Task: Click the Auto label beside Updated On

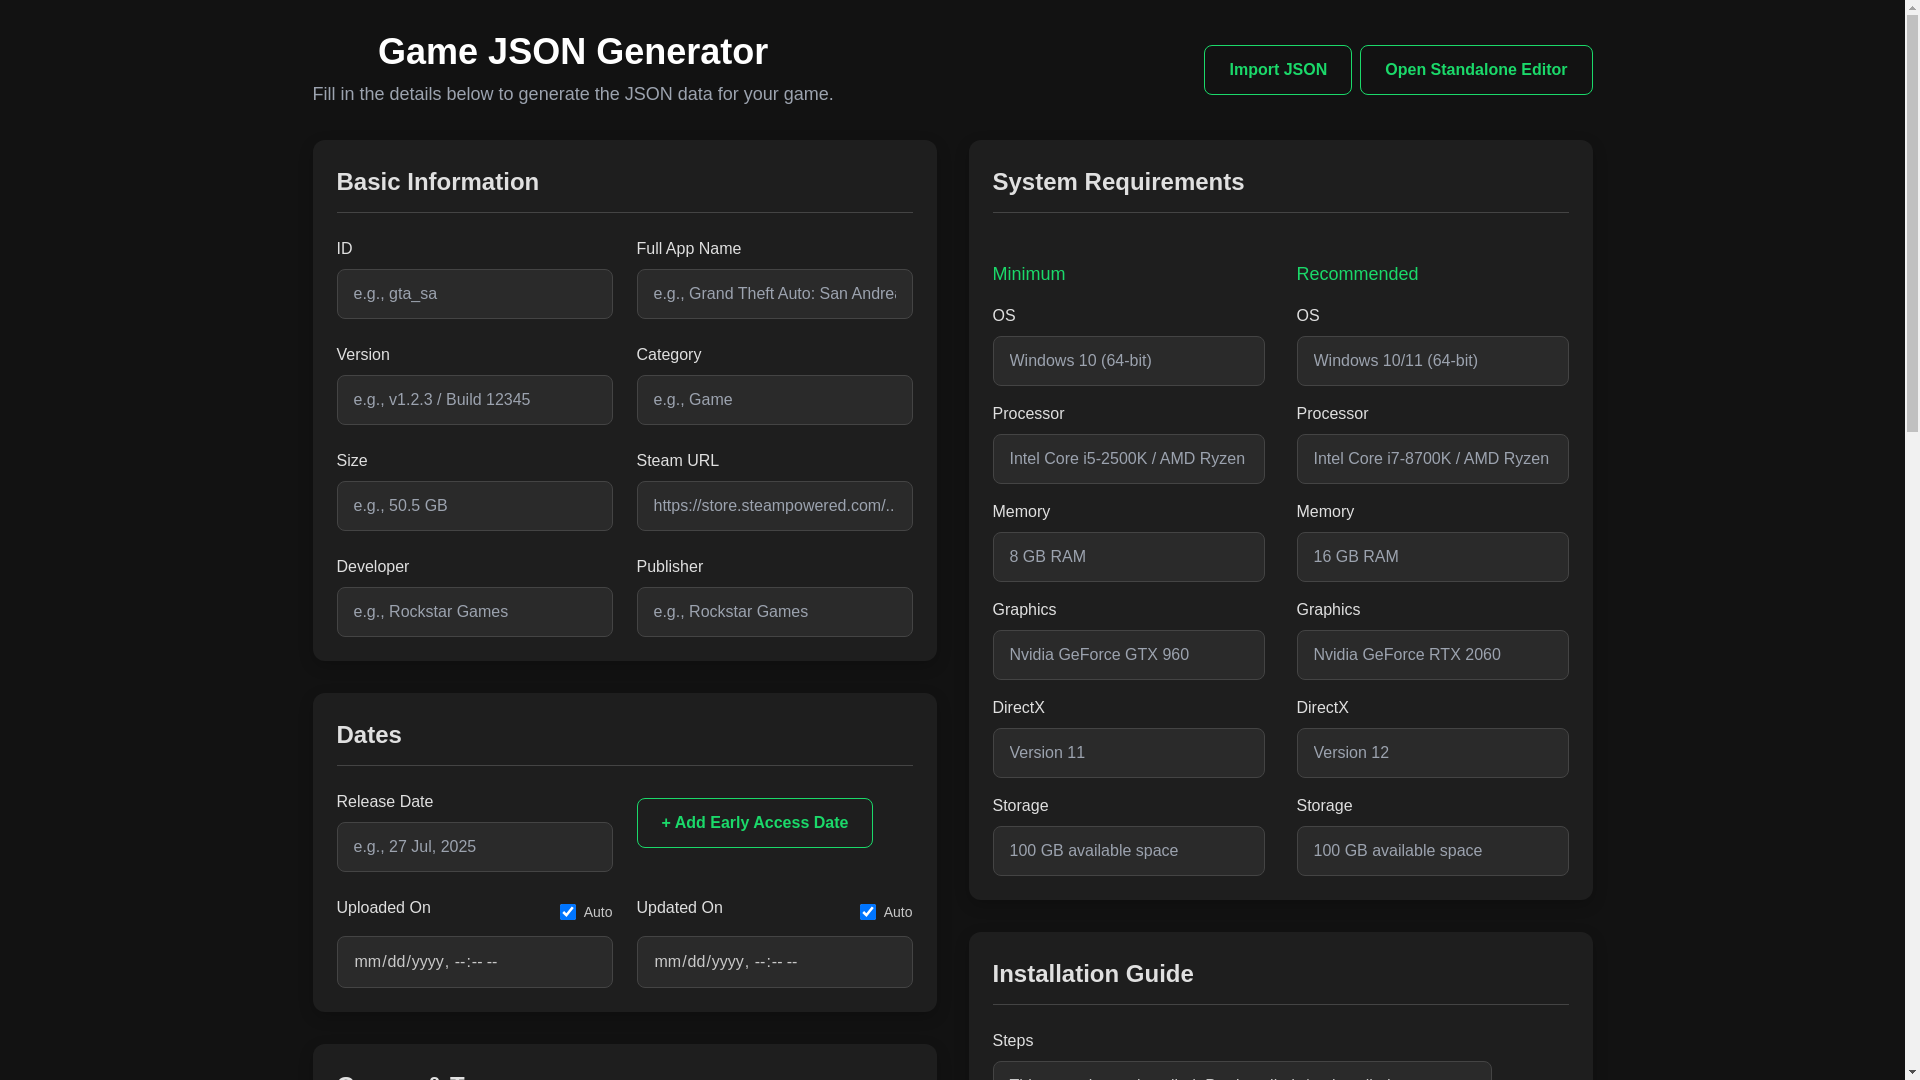Action: coord(898,912)
